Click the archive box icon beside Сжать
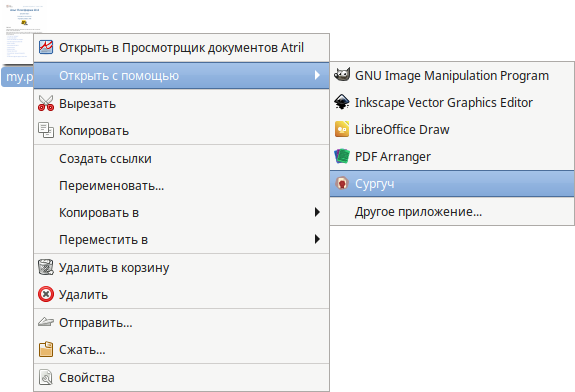Screen dimensions: 575x392 pos(46,349)
